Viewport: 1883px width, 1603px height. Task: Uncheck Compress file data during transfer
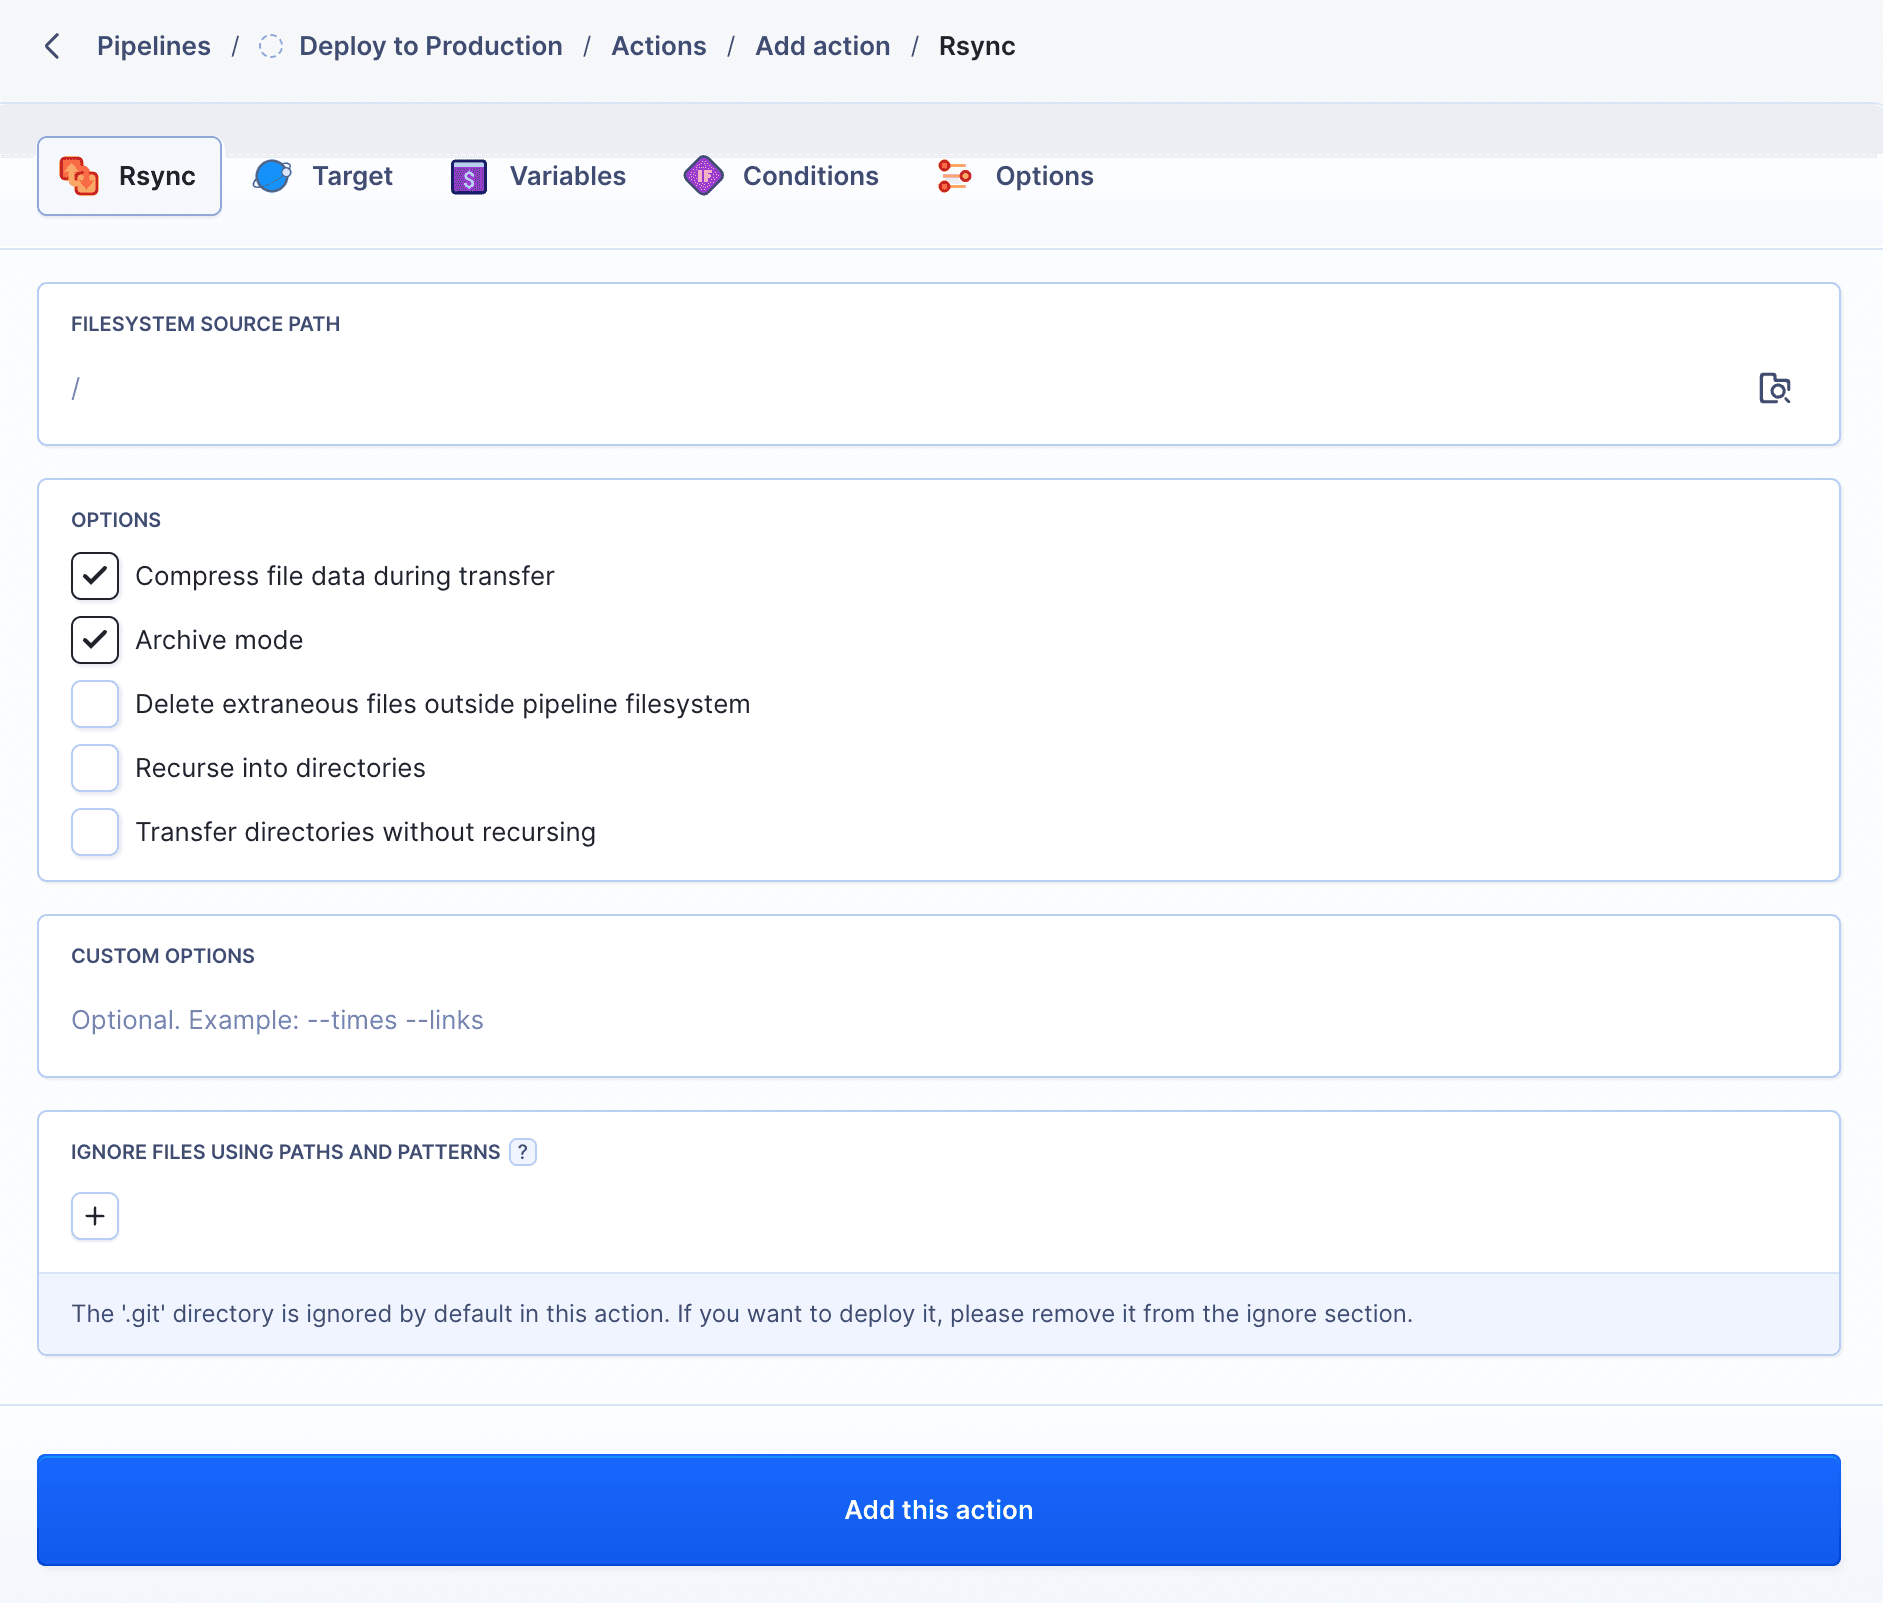point(95,576)
